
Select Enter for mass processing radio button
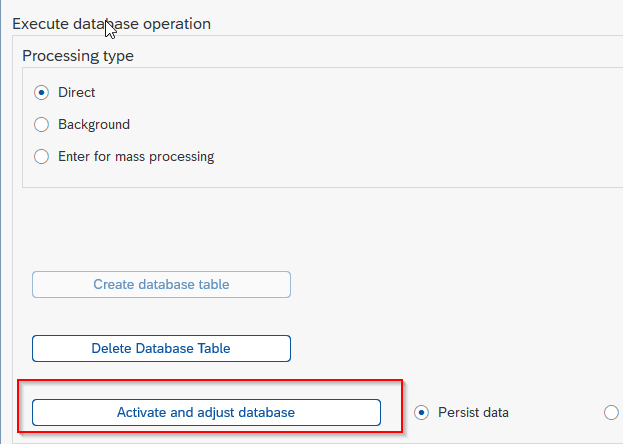click(41, 156)
